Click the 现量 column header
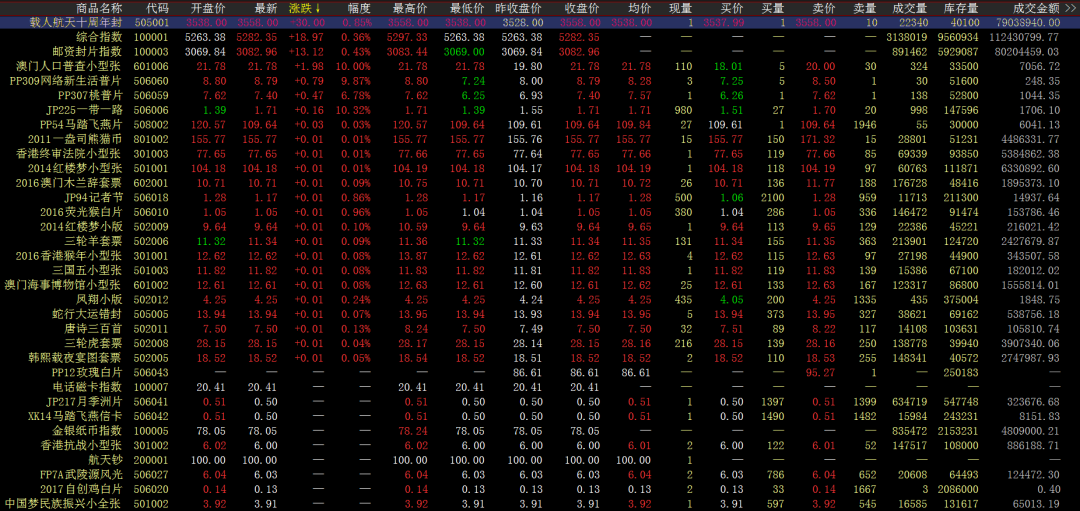Image resolution: width=1080 pixels, height=511 pixels. click(681, 9)
